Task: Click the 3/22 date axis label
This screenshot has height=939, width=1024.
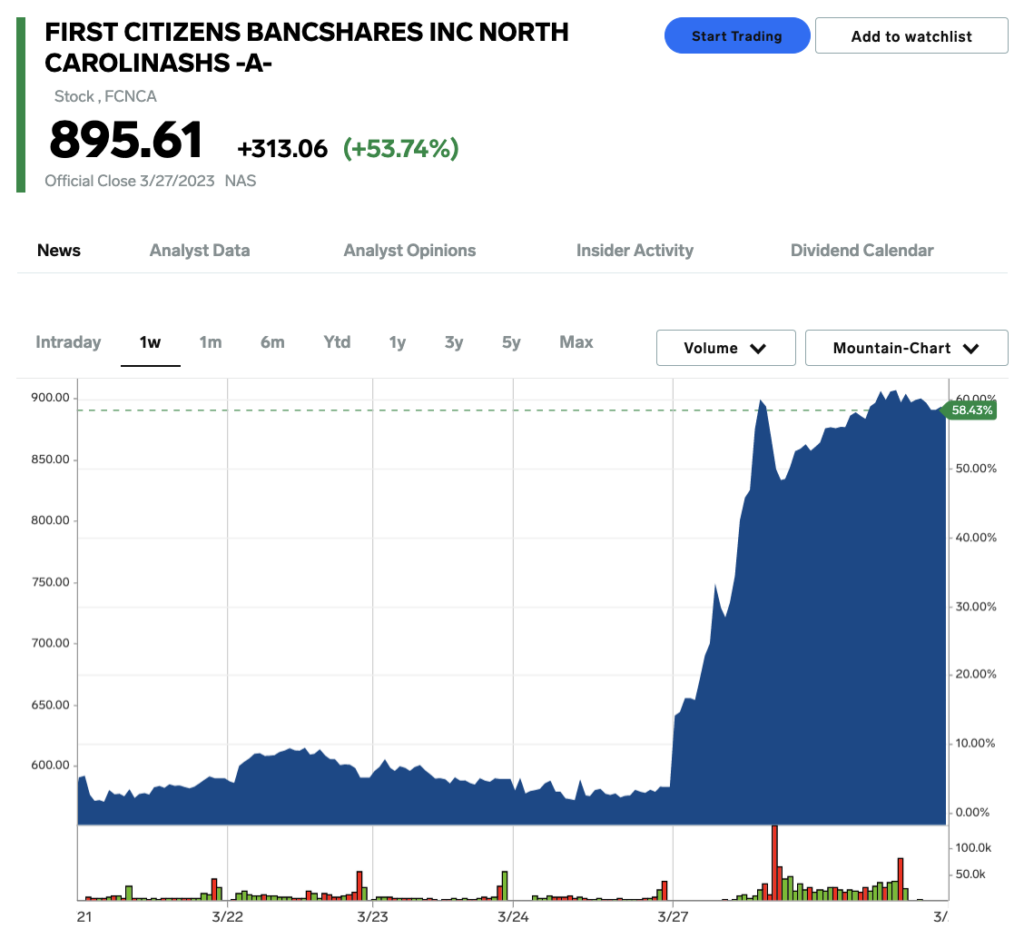Action: (x=227, y=917)
